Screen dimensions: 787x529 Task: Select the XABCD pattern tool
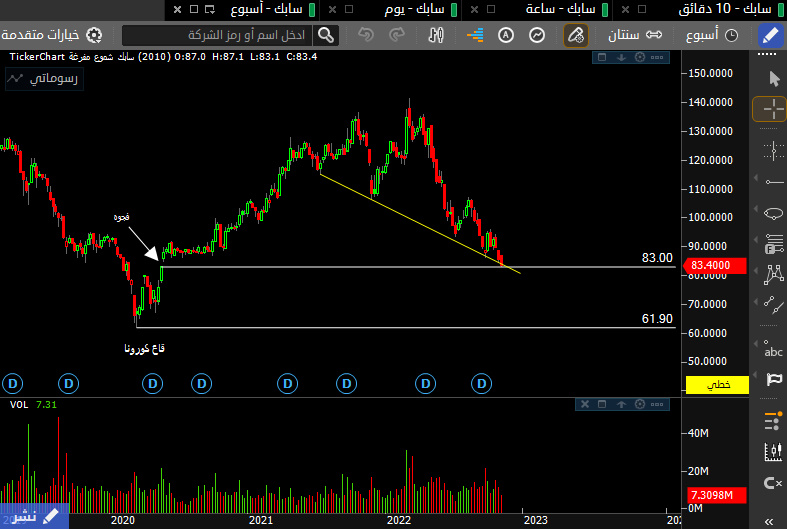(773, 275)
